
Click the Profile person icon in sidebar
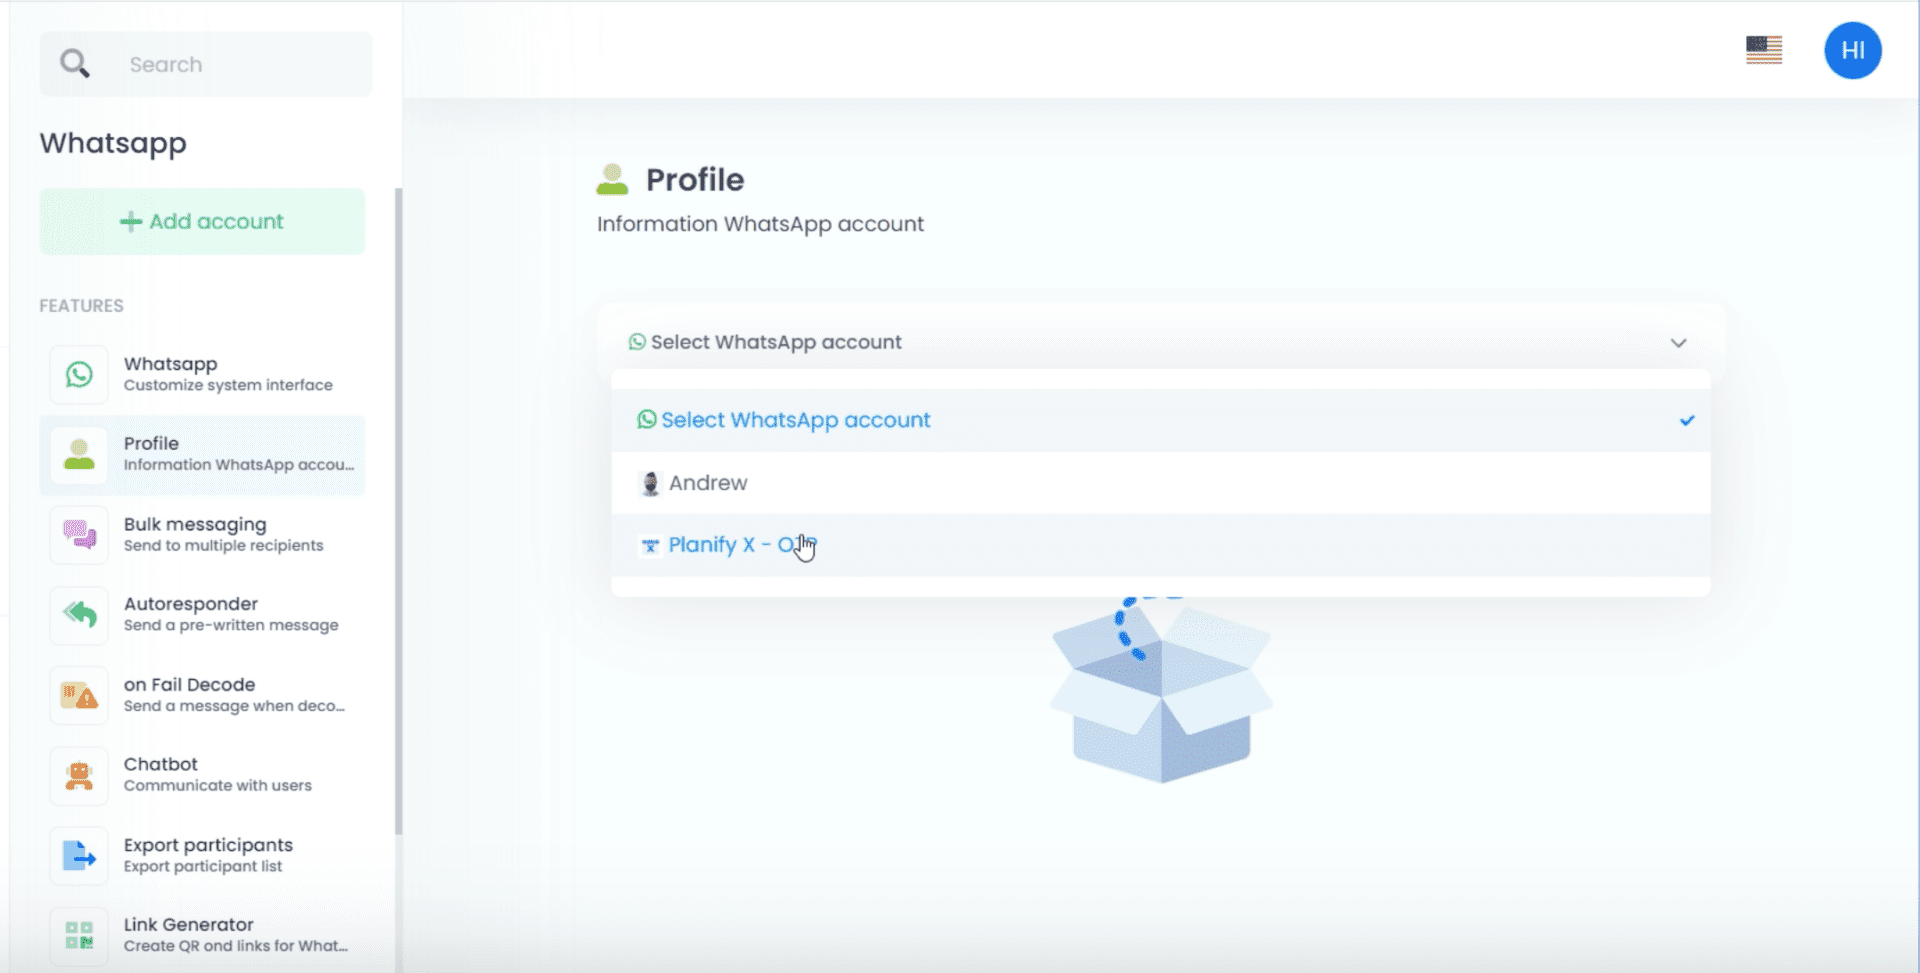click(x=79, y=455)
